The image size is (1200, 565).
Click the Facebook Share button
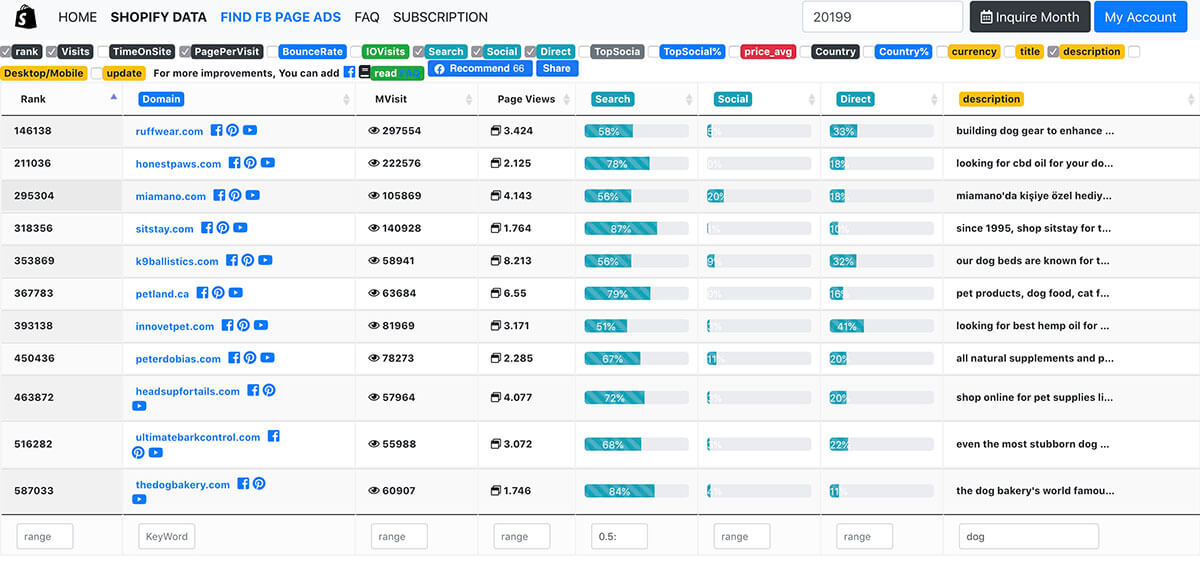coord(557,68)
